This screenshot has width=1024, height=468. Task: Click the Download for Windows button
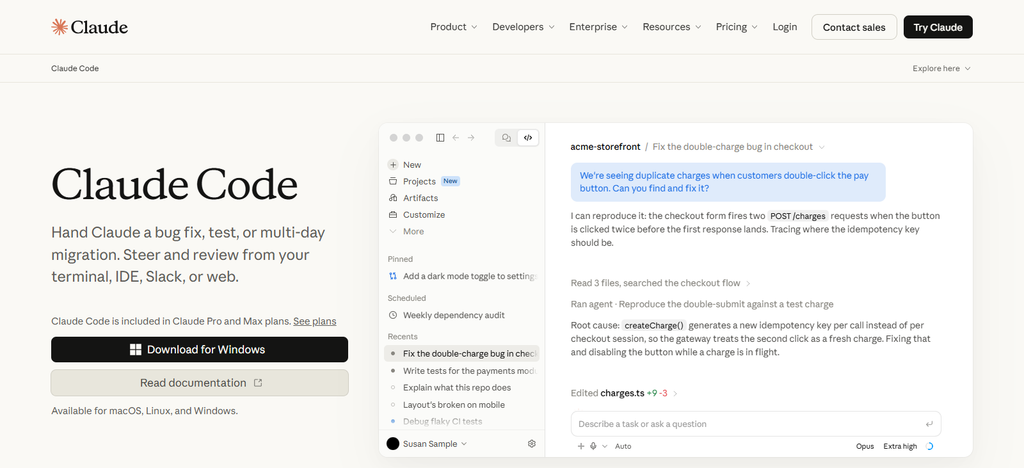click(200, 350)
